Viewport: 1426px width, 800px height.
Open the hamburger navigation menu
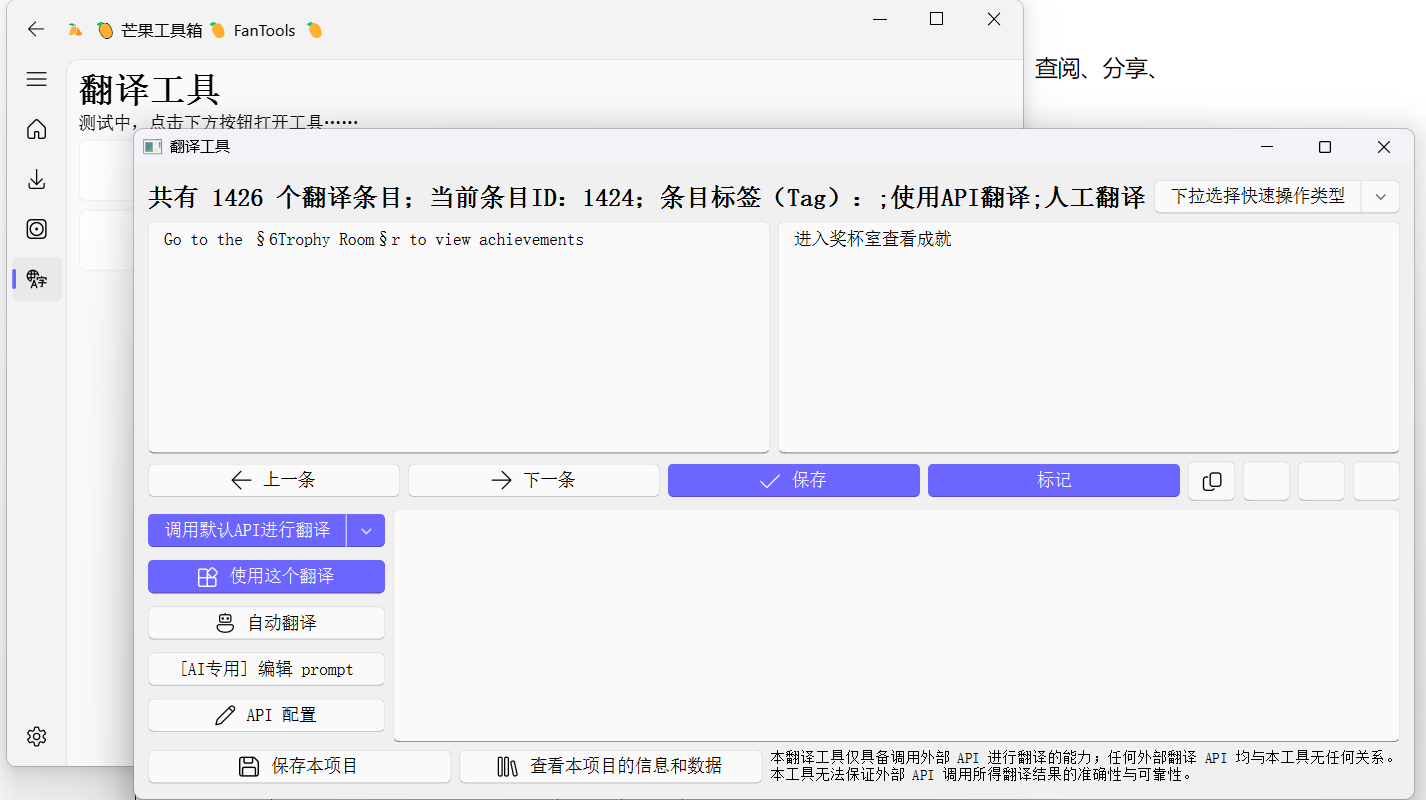click(37, 79)
